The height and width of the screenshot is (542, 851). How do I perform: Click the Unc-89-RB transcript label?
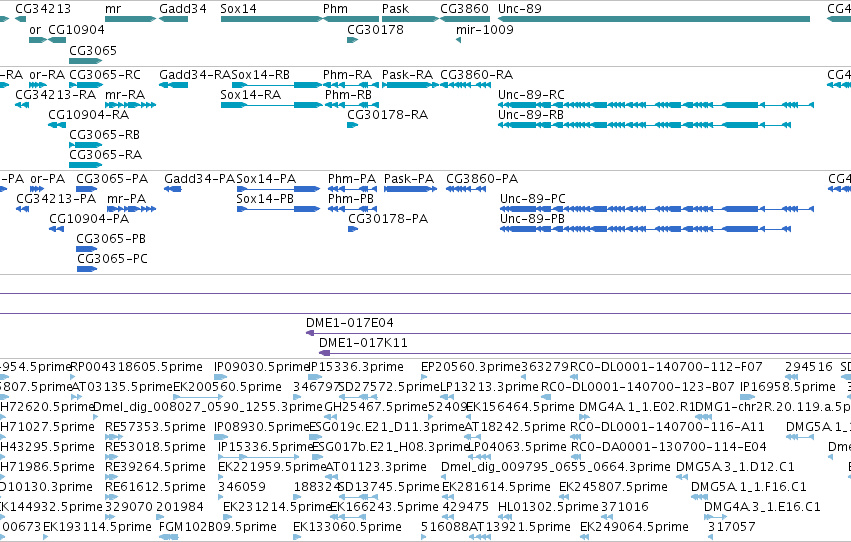coord(531,114)
